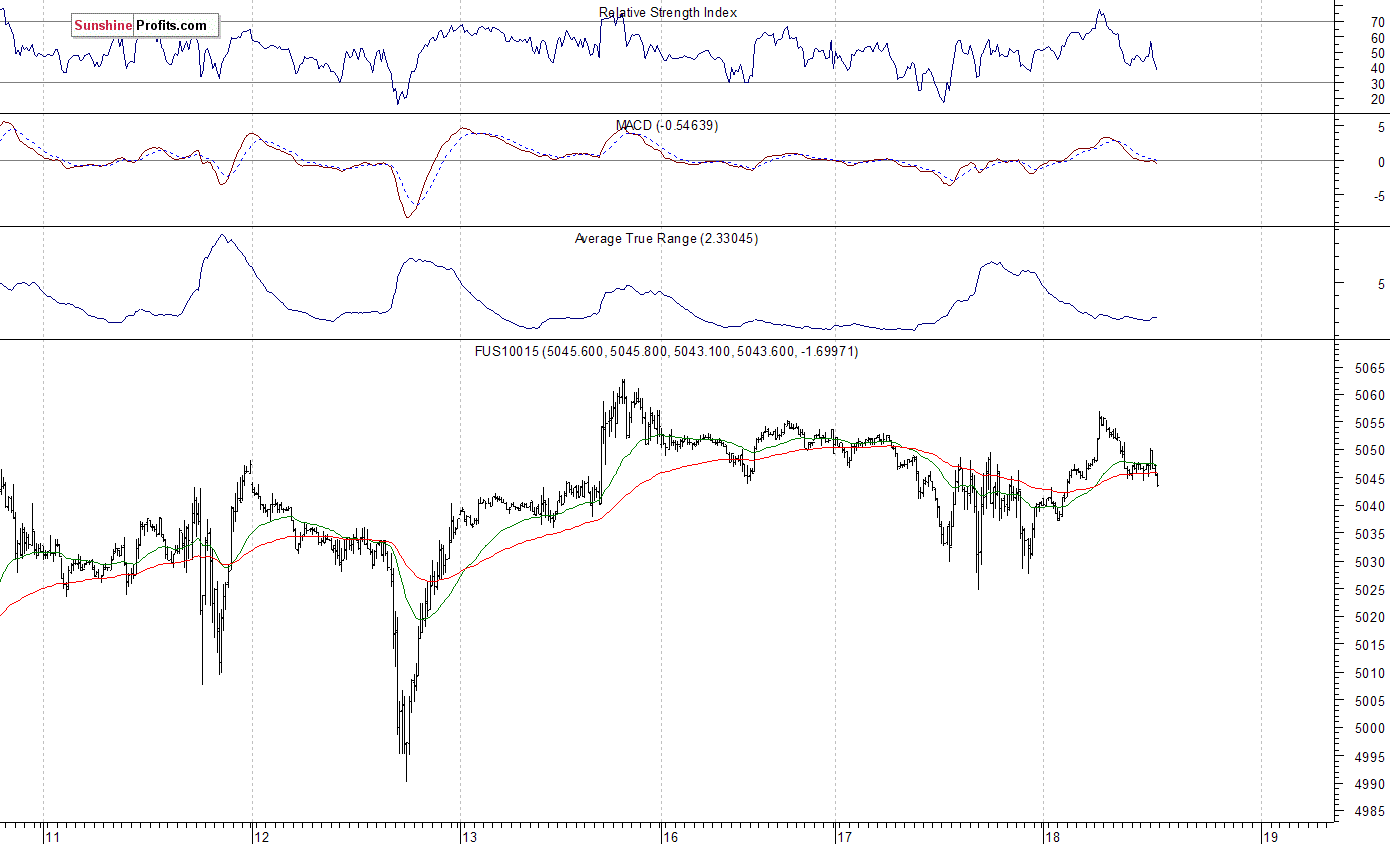Click RSI axis value 40
Image resolution: width=1390 pixels, height=844 pixels.
(1377, 68)
